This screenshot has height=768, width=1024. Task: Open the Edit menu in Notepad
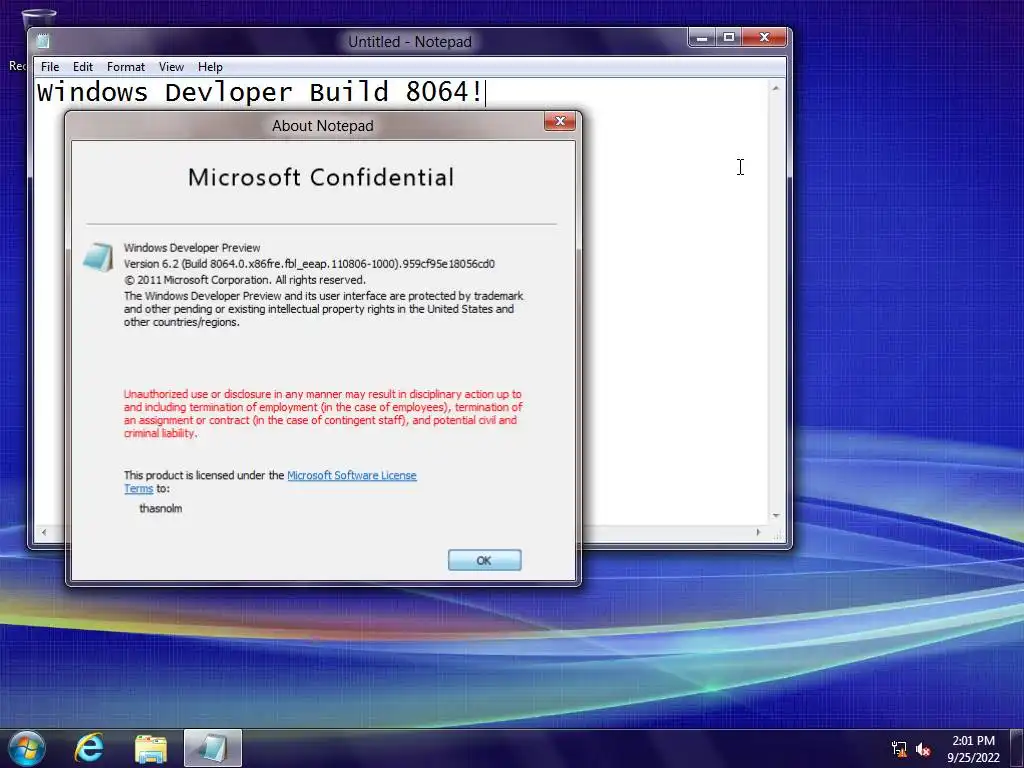[x=82, y=67]
